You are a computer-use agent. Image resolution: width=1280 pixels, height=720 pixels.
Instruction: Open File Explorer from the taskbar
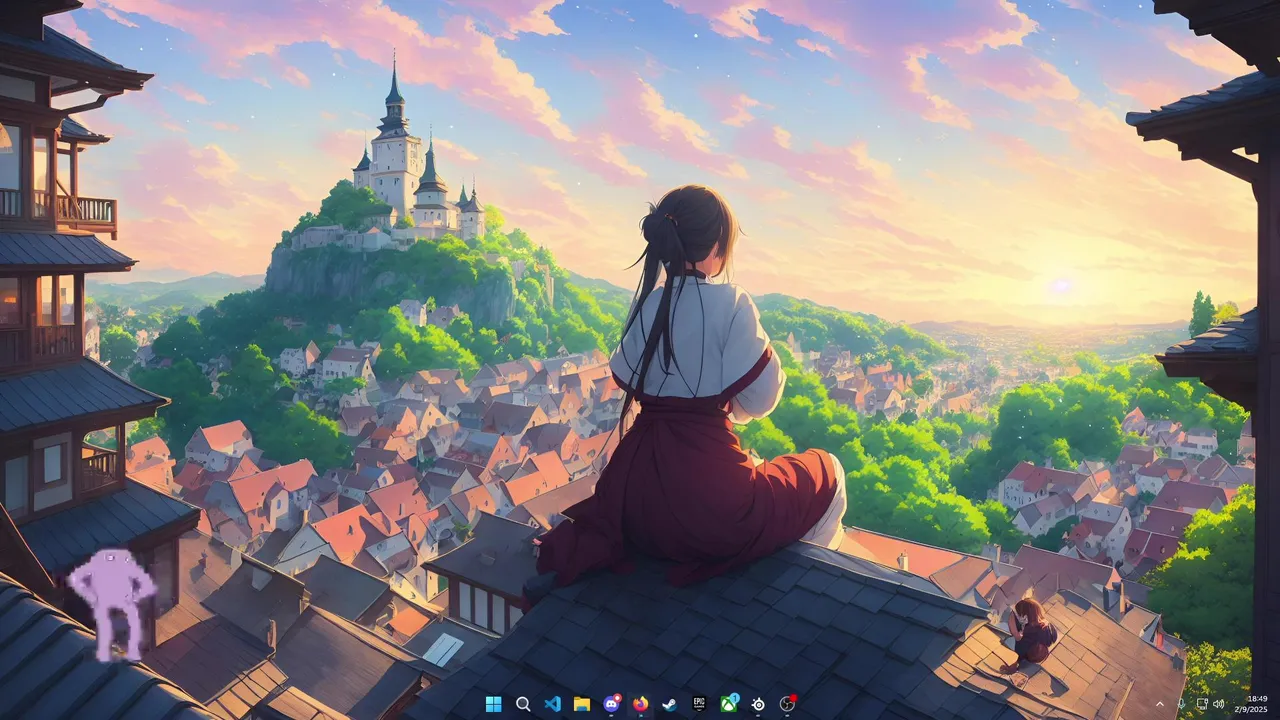pyautogui.click(x=581, y=704)
